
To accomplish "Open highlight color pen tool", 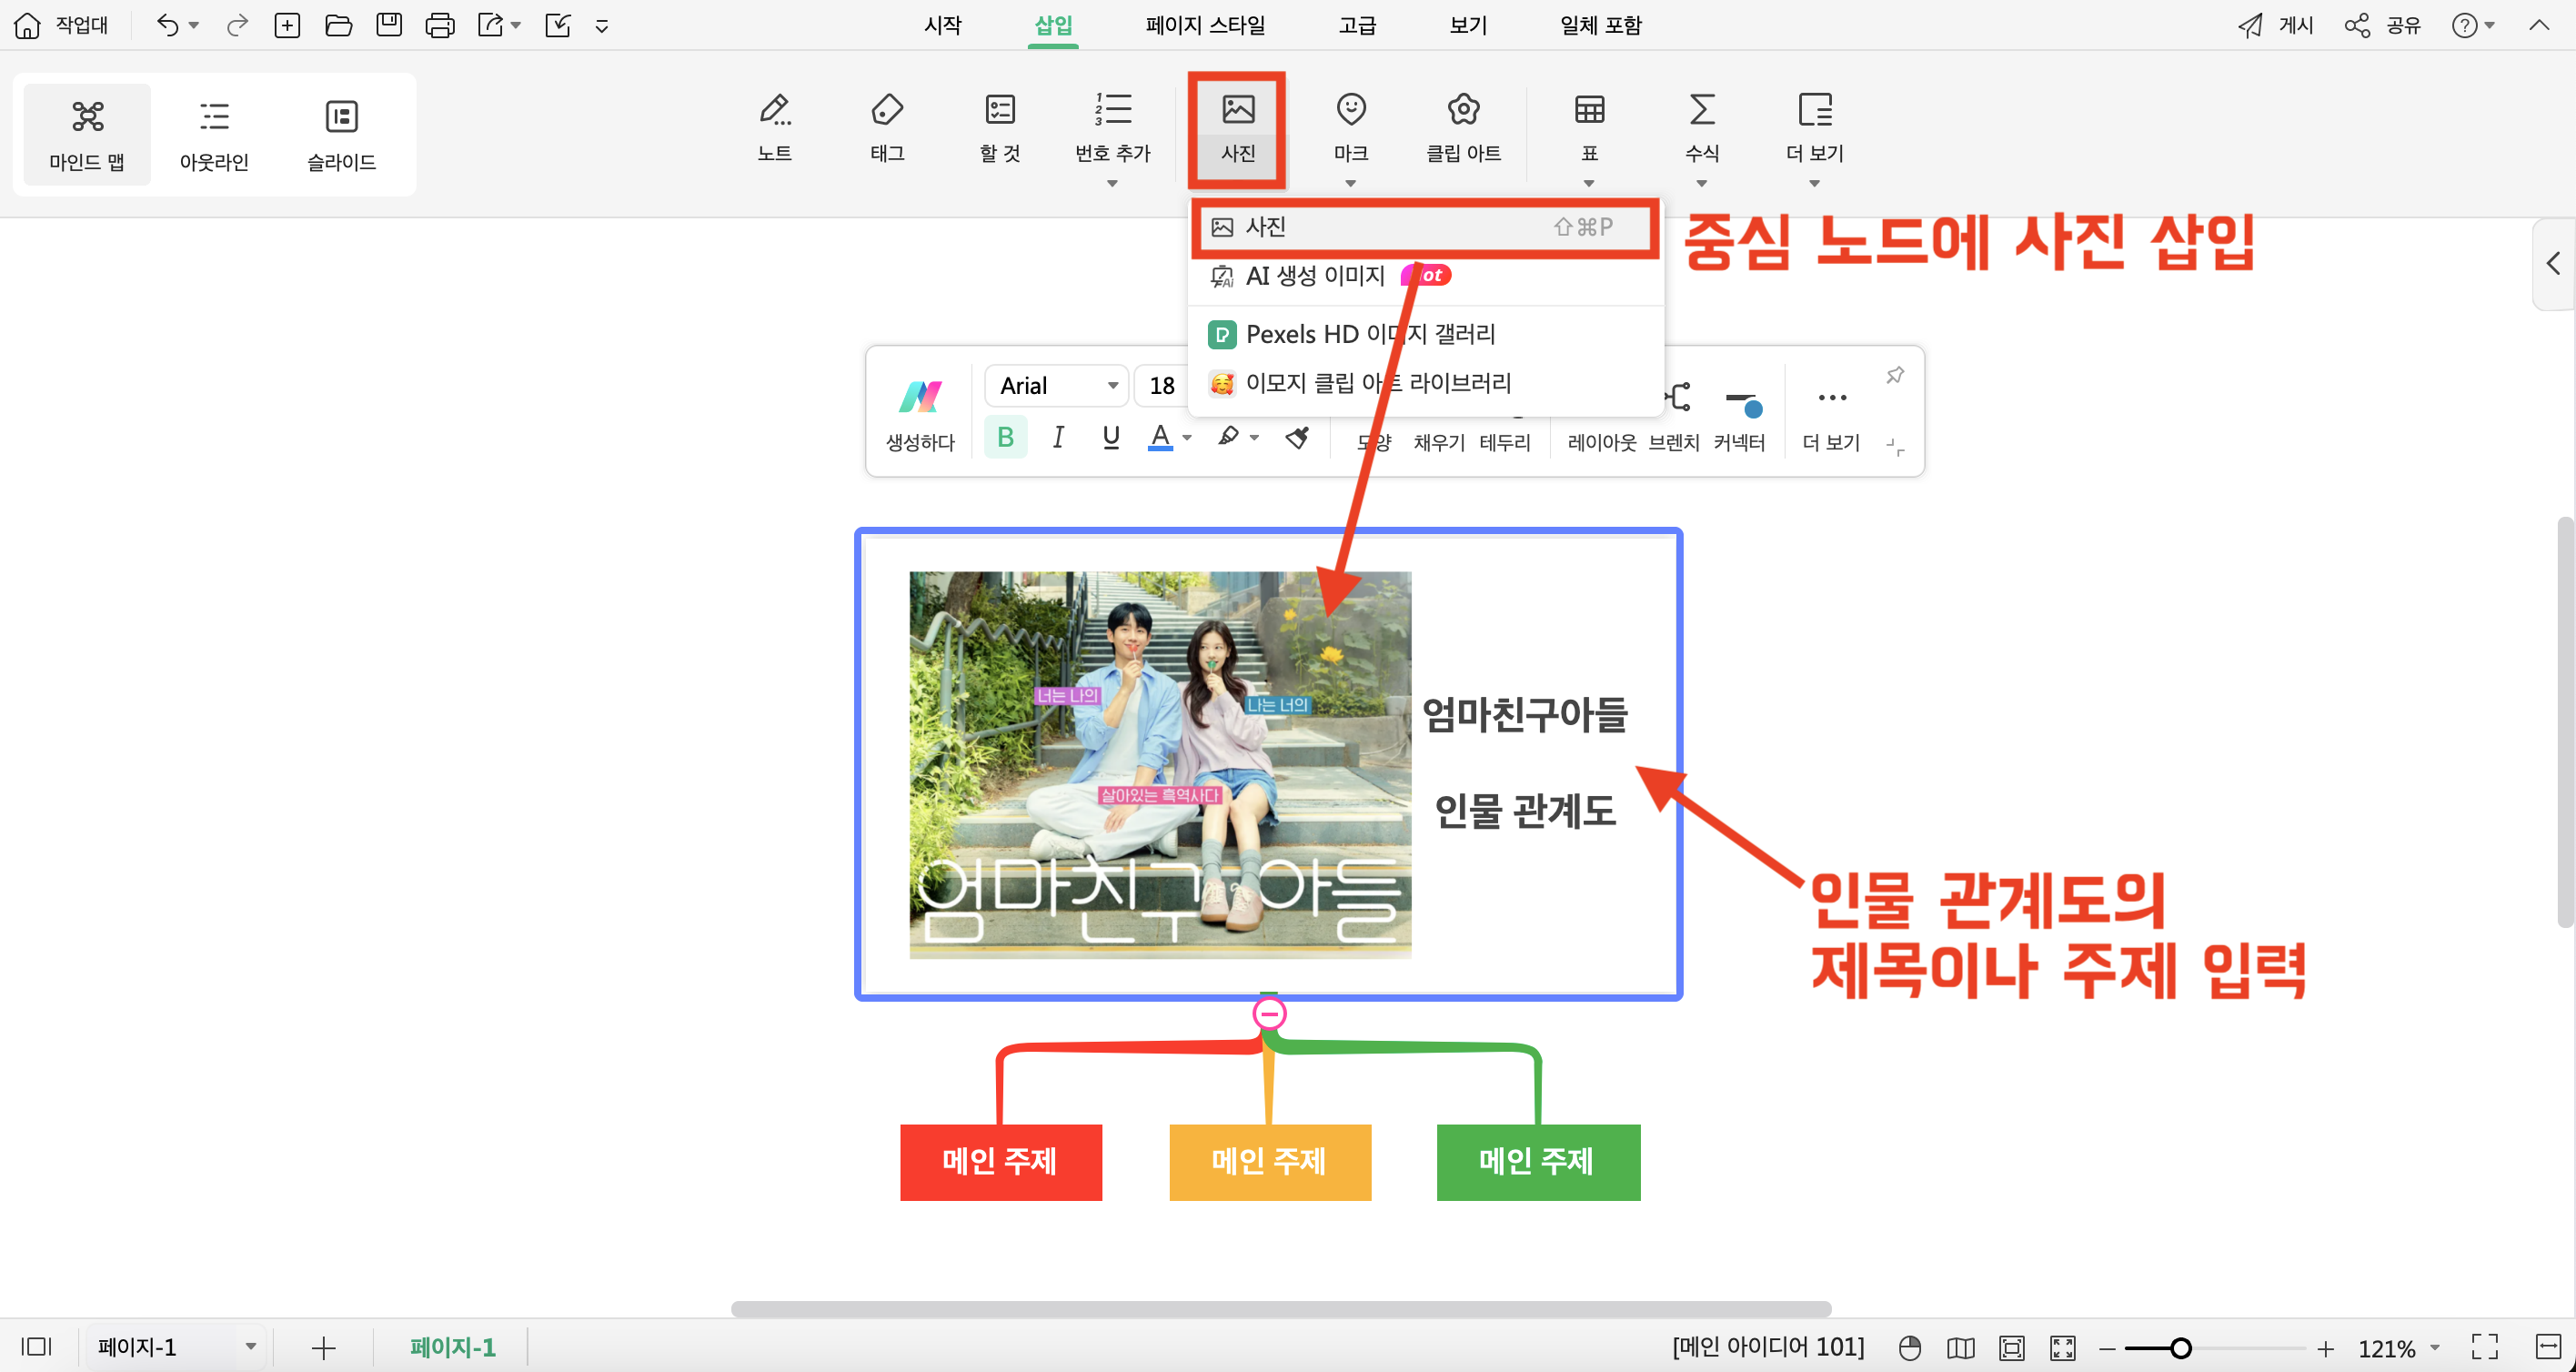I will click(x=1229, y=436).
